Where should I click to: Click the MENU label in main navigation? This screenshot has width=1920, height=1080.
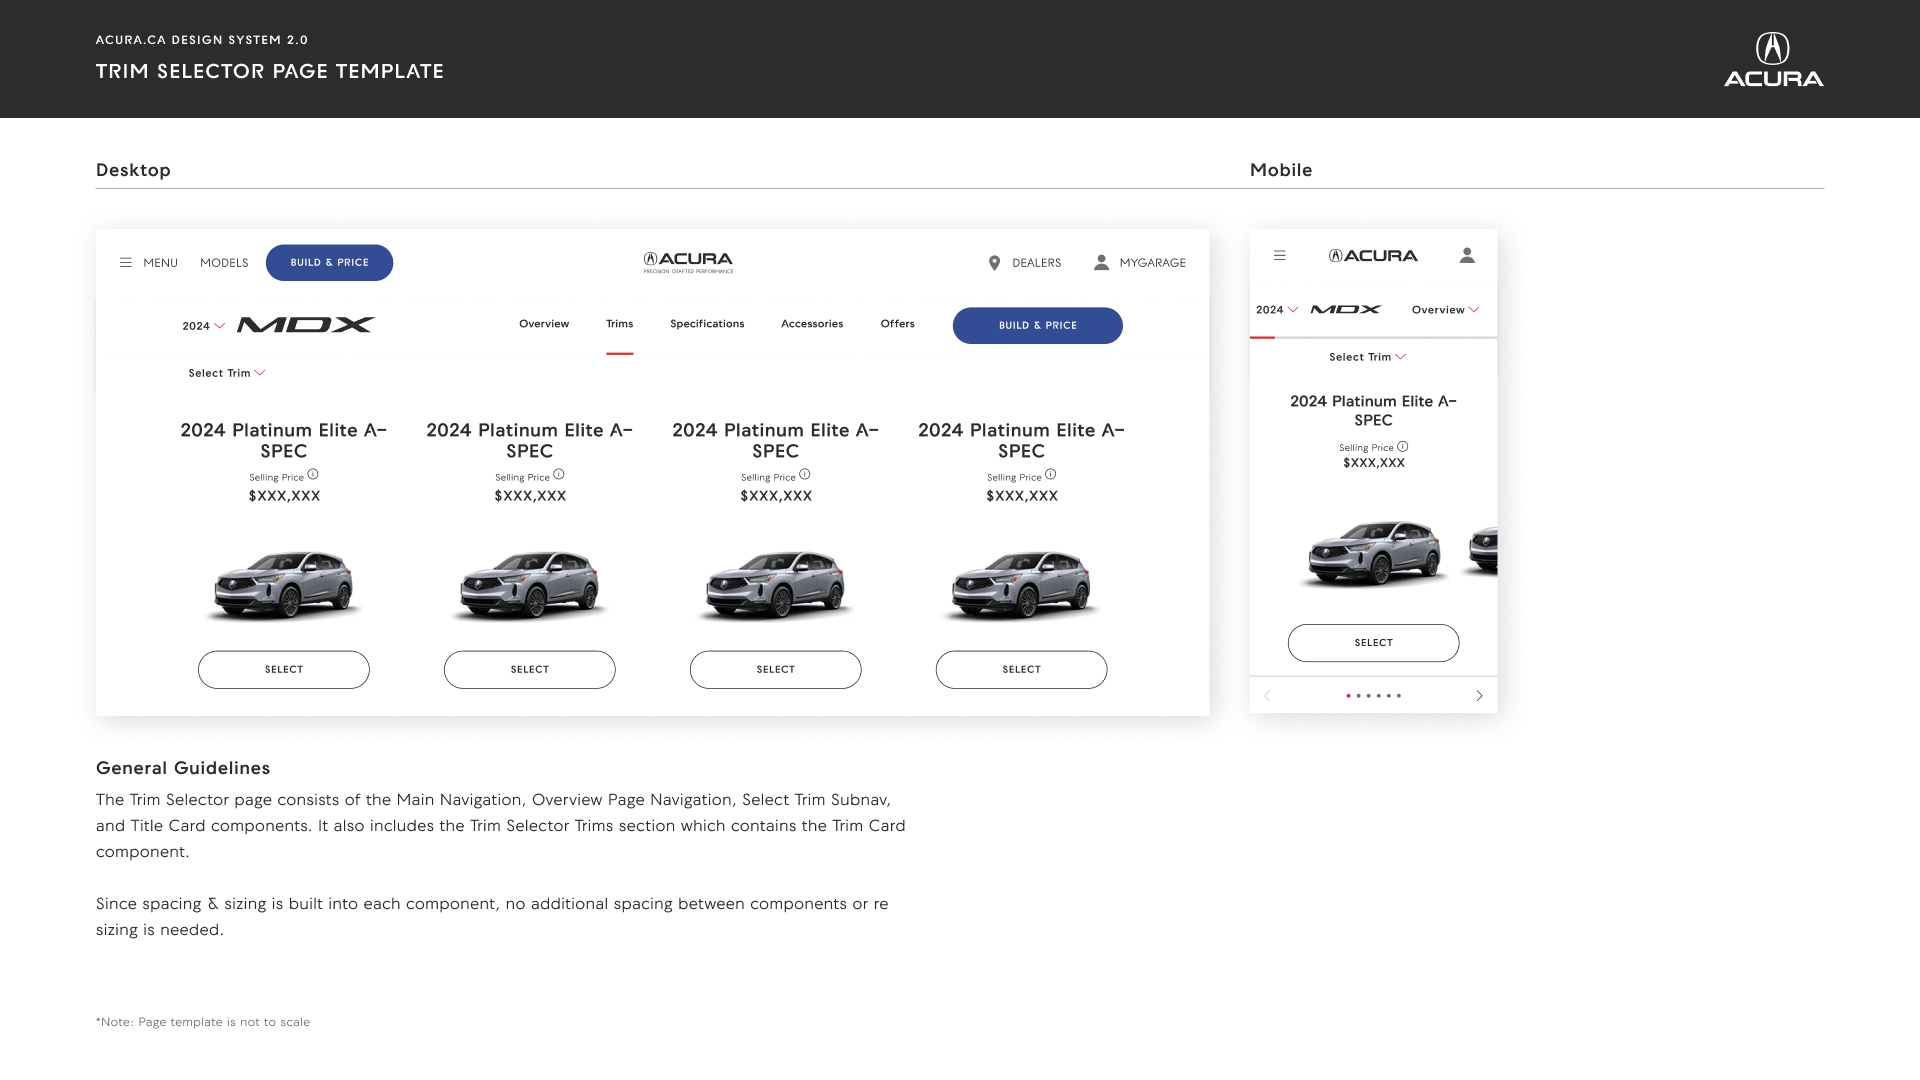[x=160, y=263]
